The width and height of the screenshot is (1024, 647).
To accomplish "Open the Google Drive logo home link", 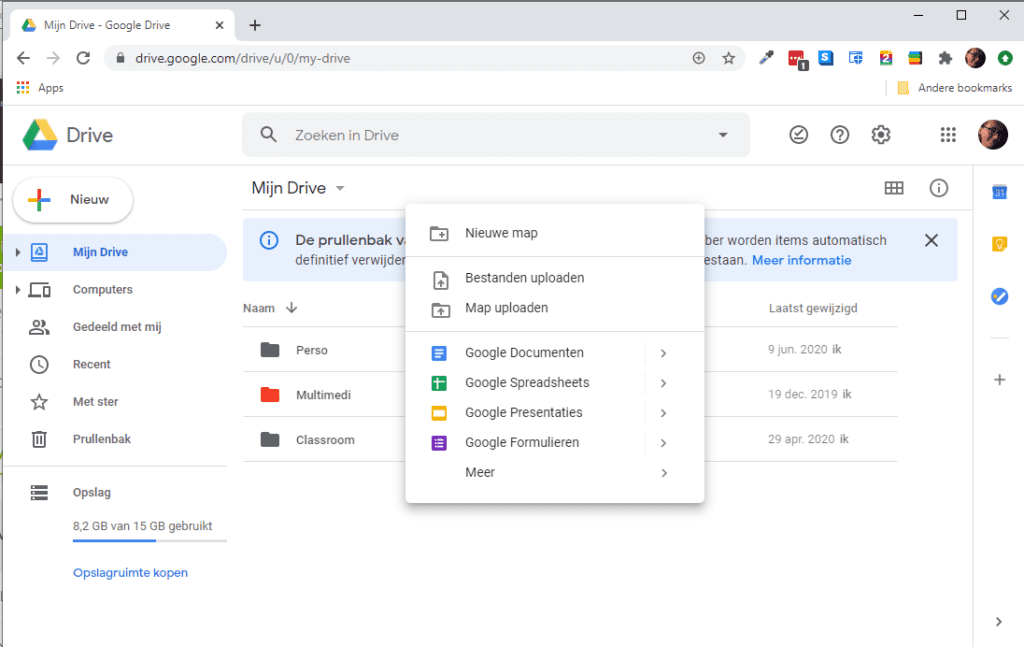I will point(68,135).
